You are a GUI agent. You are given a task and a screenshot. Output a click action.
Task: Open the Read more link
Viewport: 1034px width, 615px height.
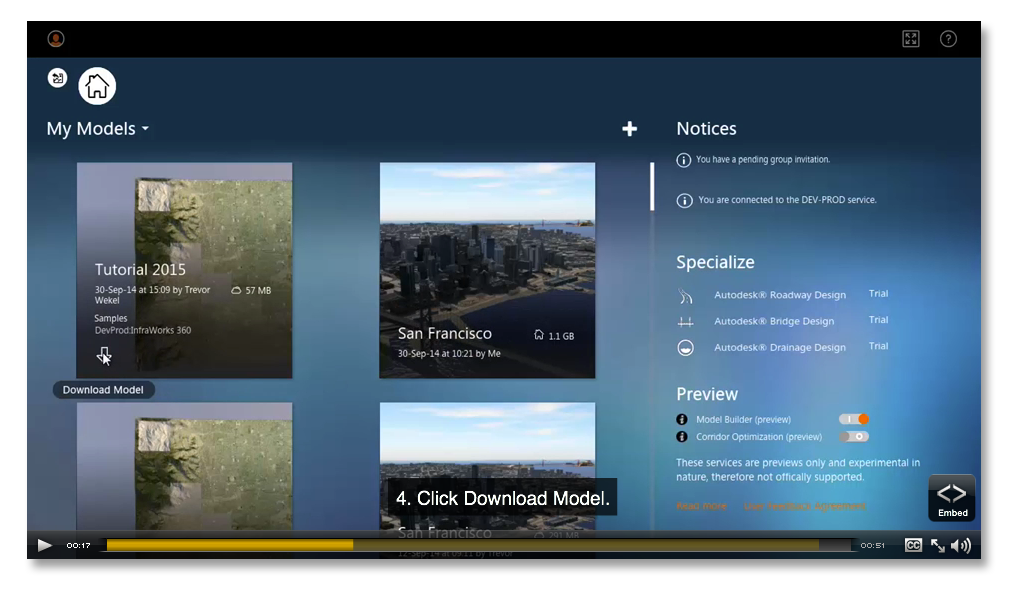click(701, 506)
